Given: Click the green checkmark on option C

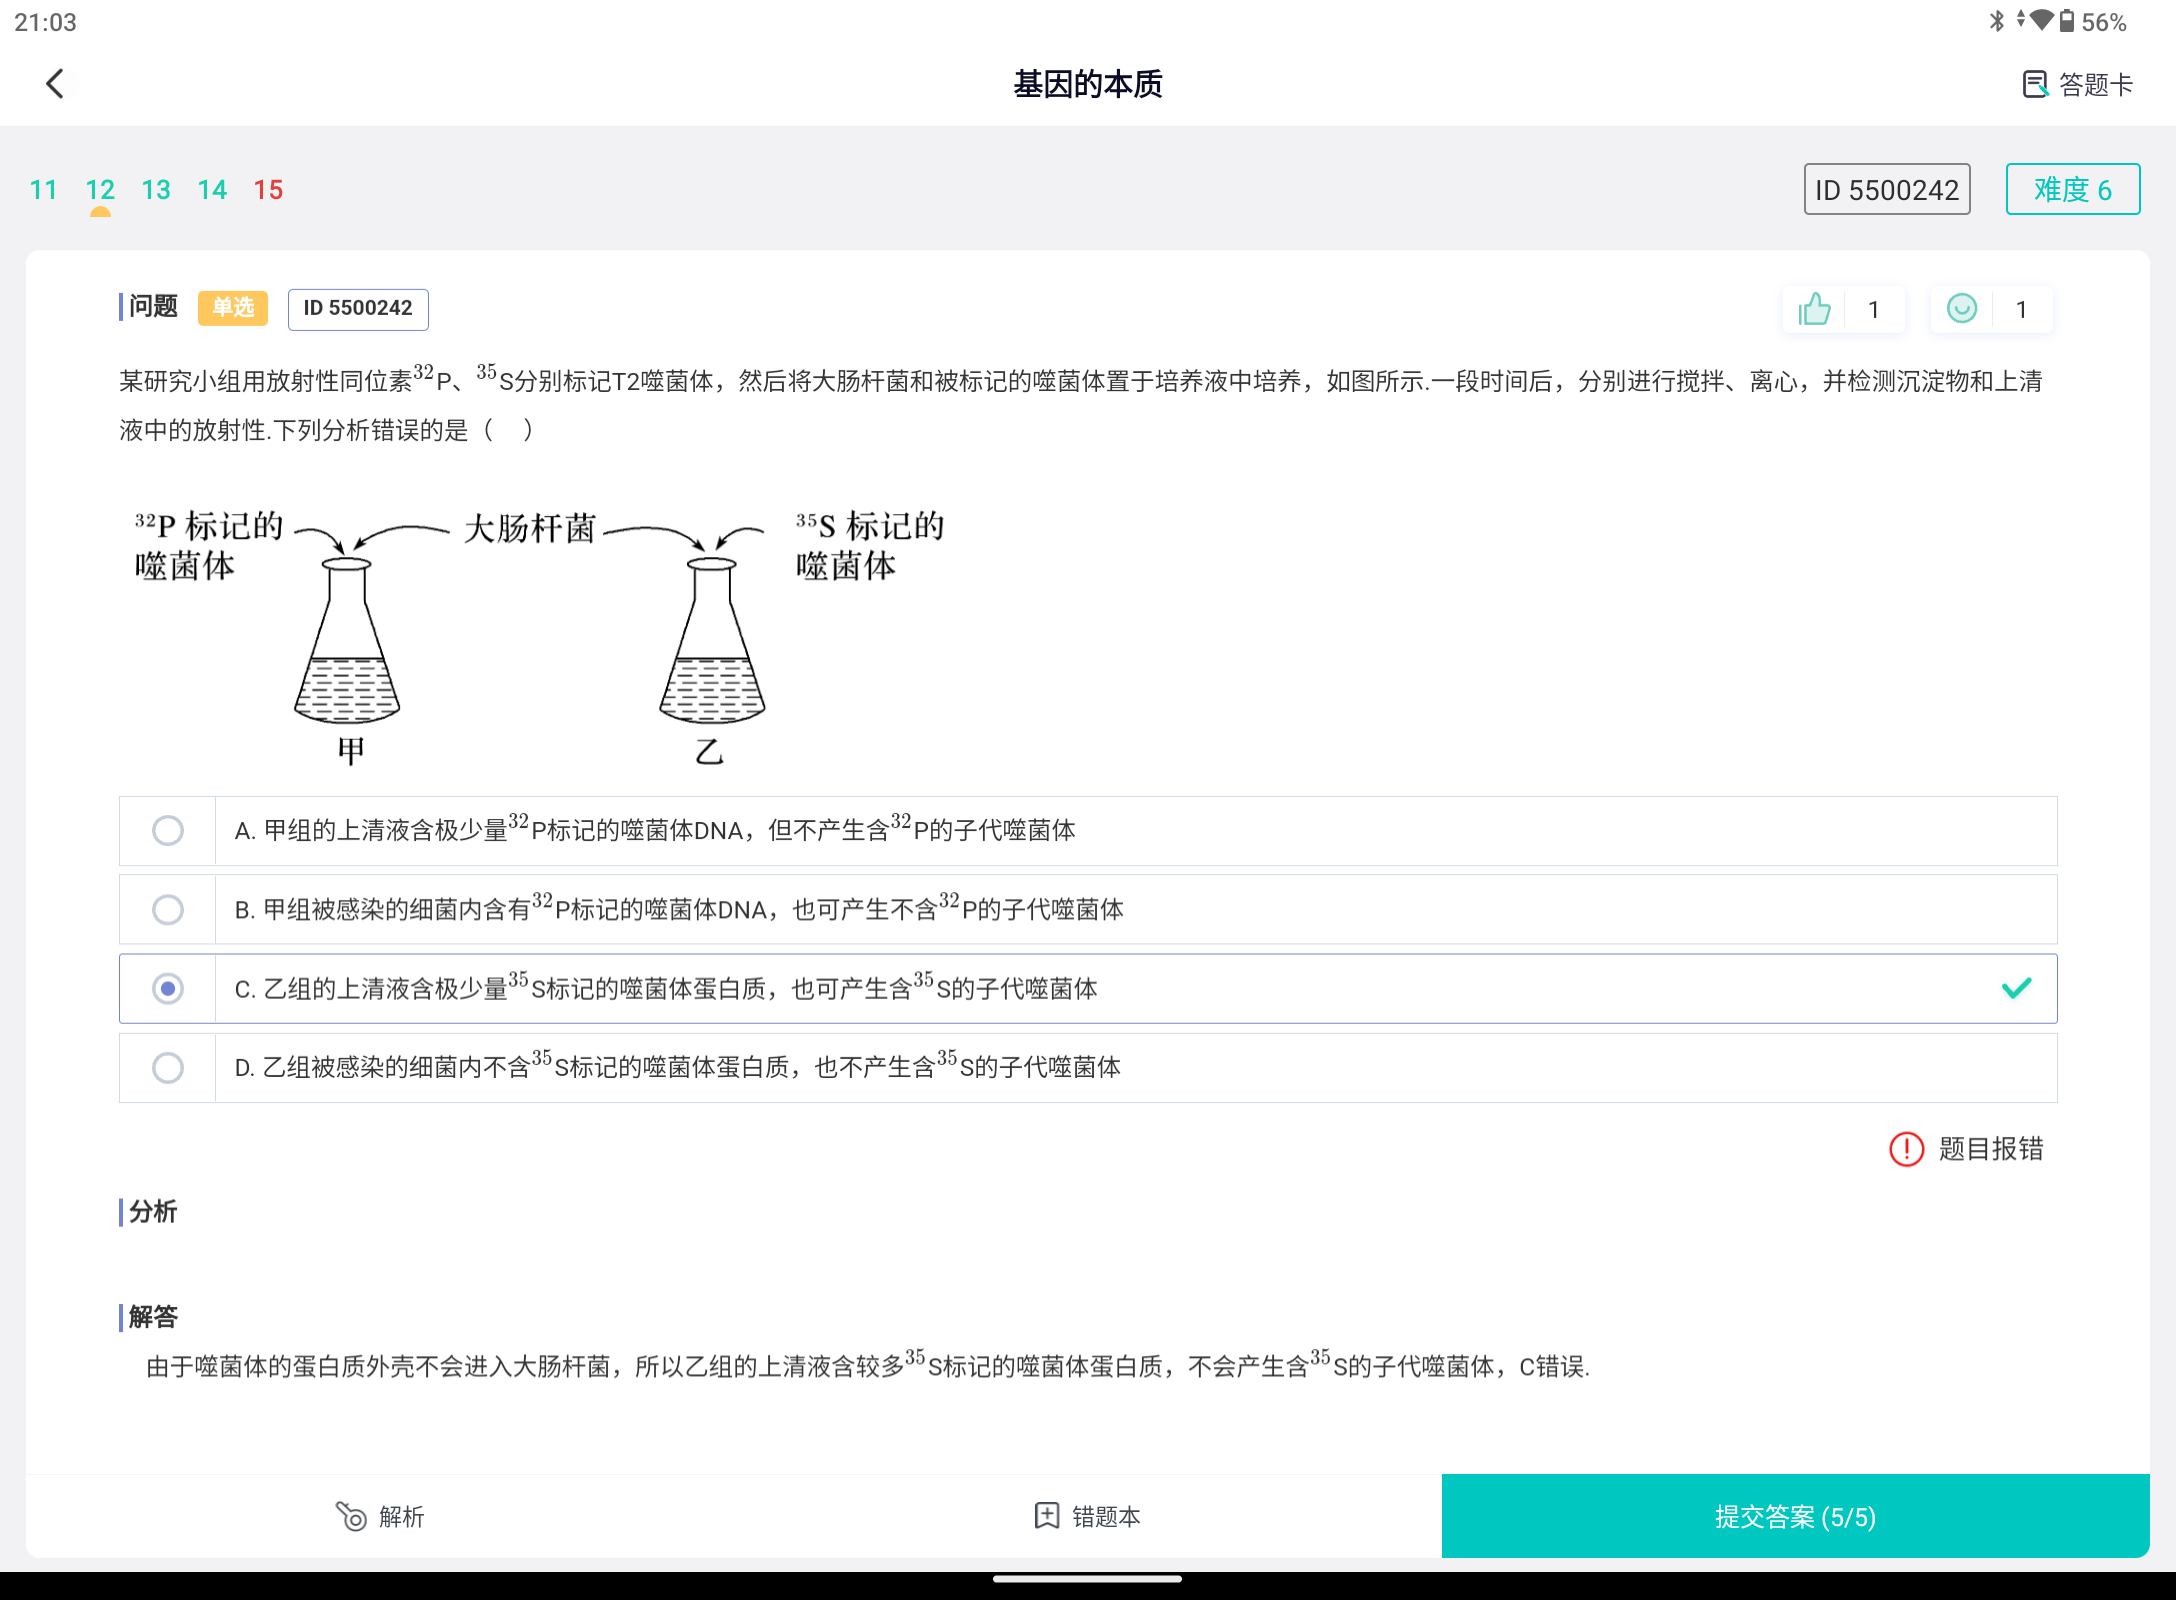Looking at the screenshot, I should pos(2016,988).
